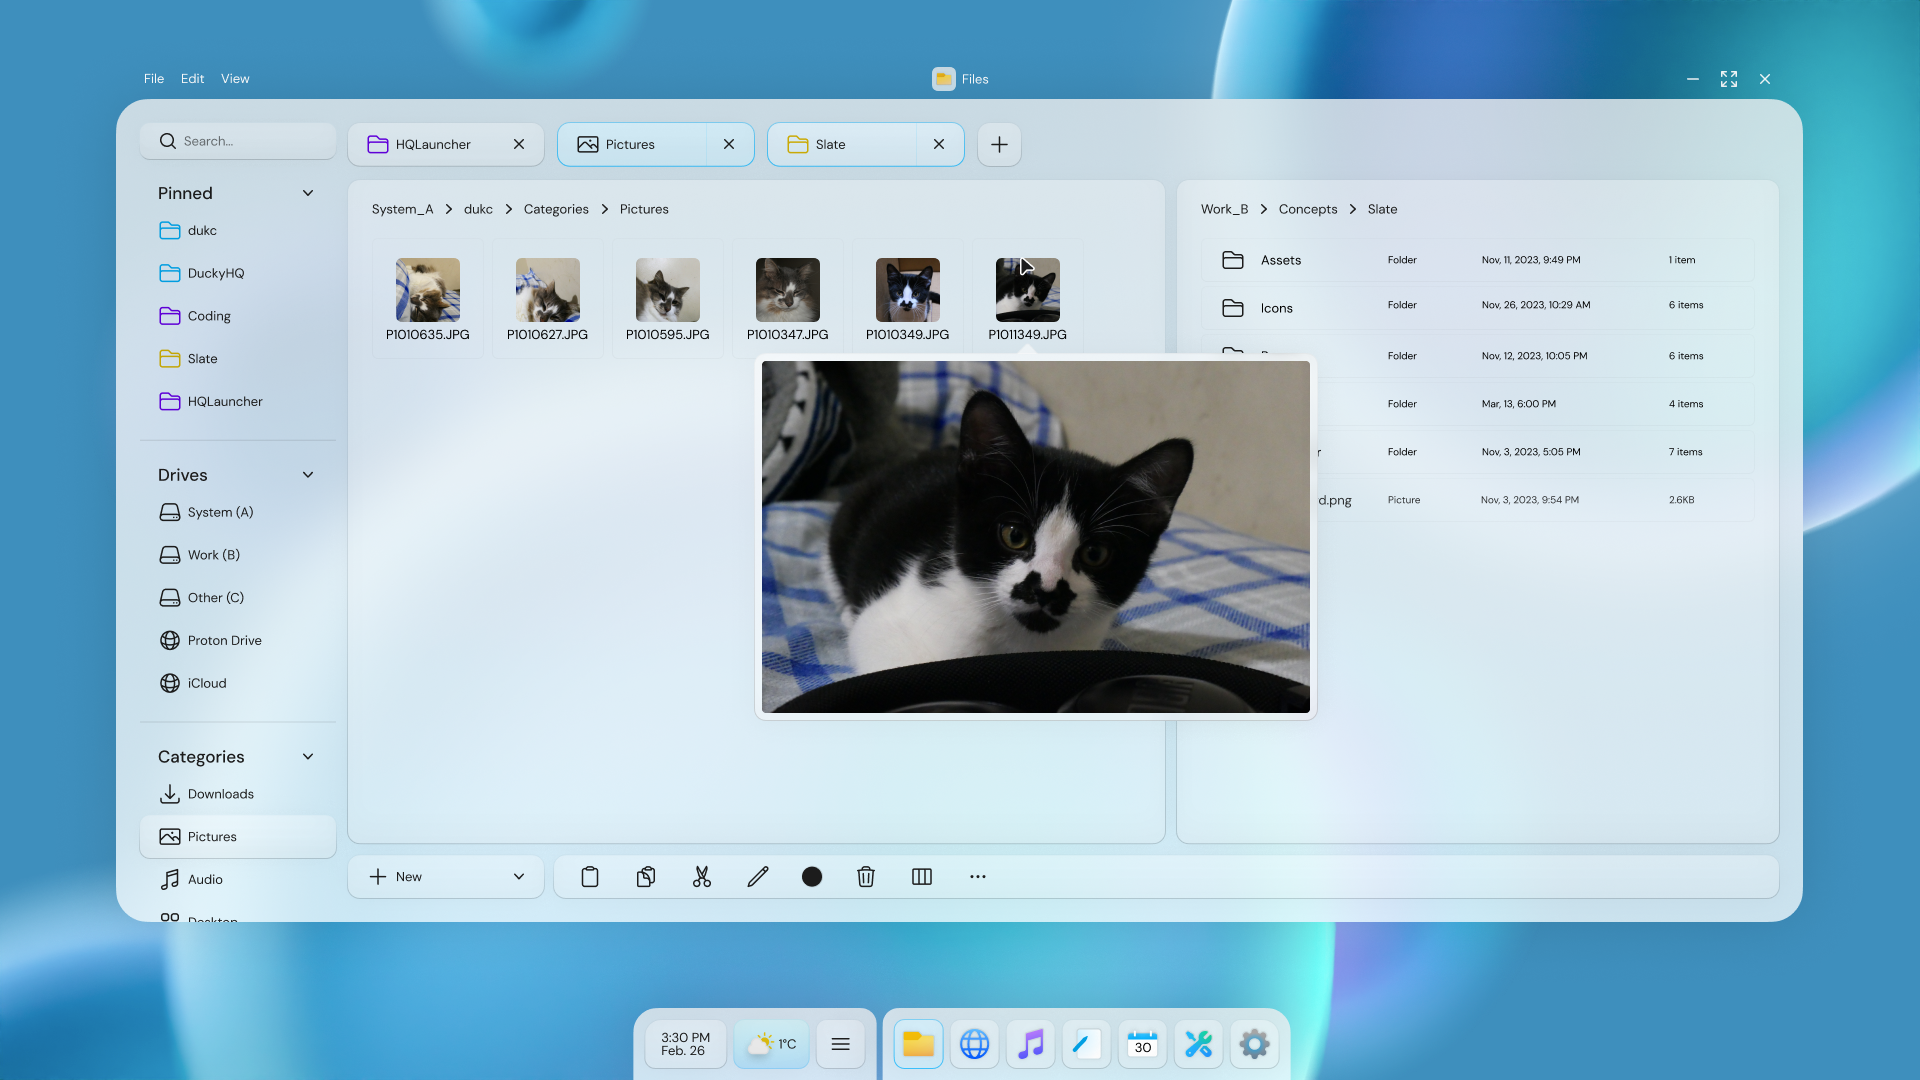Close the Slate tab
Viewport: 1920px width, 1080px height.
[939, 144]
